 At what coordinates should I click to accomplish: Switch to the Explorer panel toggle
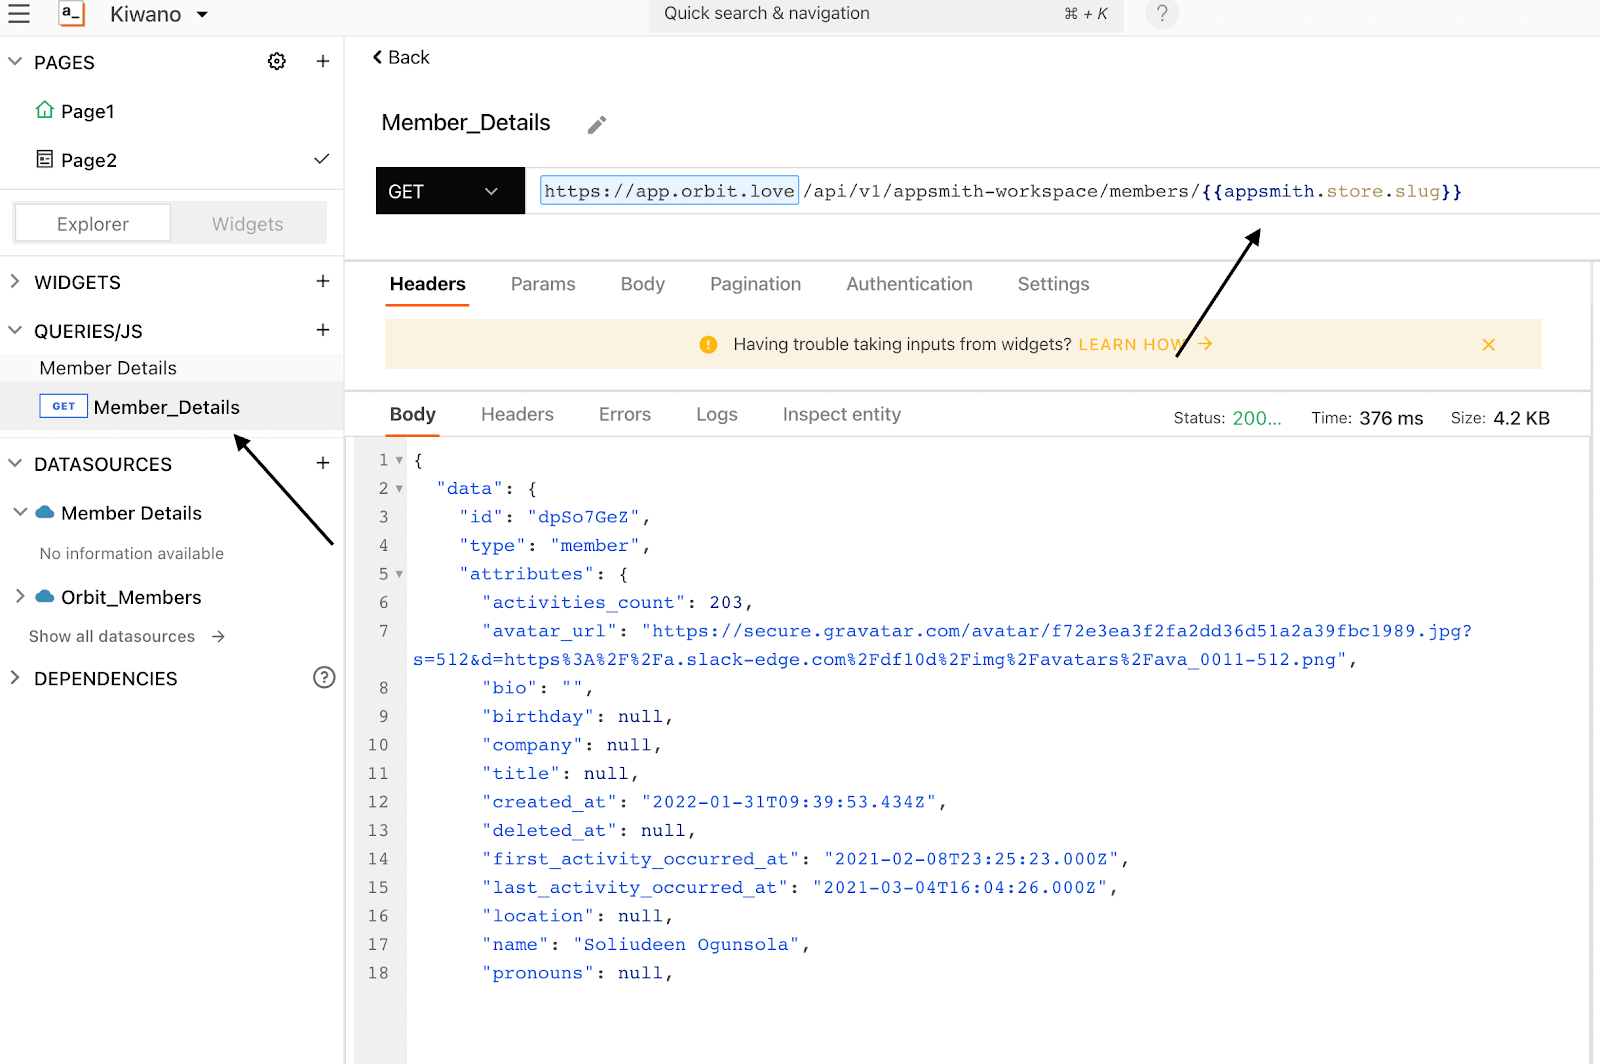[93, 224]
